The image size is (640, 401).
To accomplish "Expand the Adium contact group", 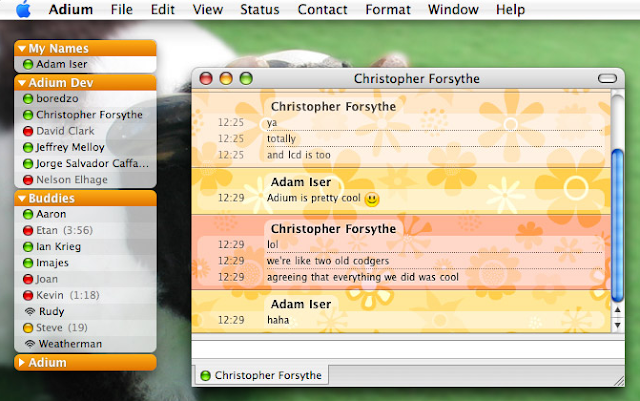I will point(22,363).
